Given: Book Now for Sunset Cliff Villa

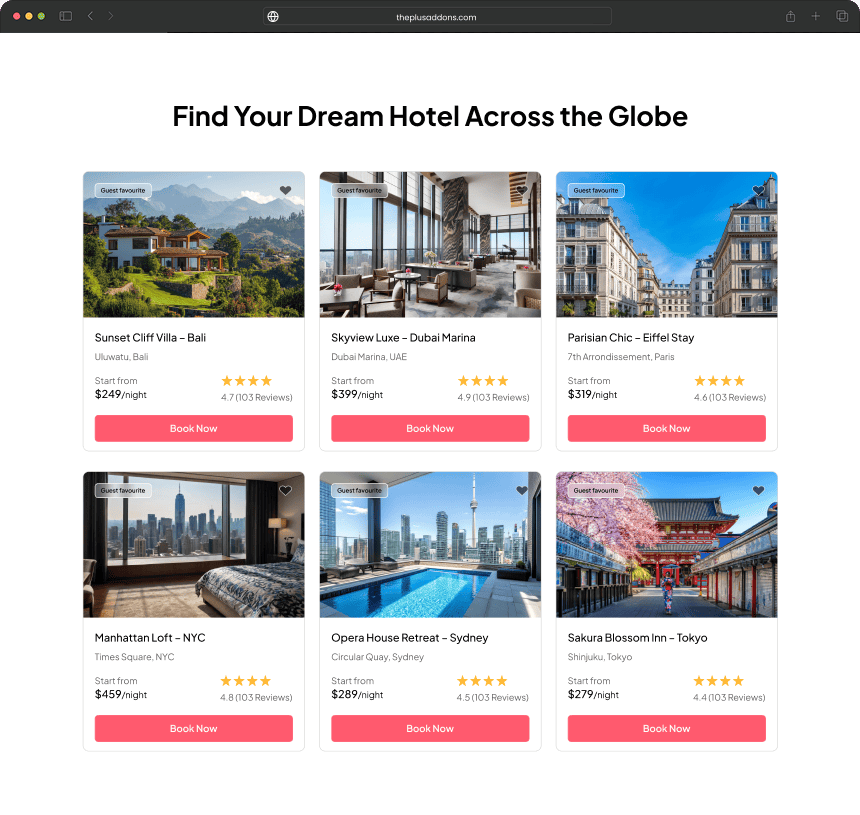Looking at the screenshot, I should point(194,428).
